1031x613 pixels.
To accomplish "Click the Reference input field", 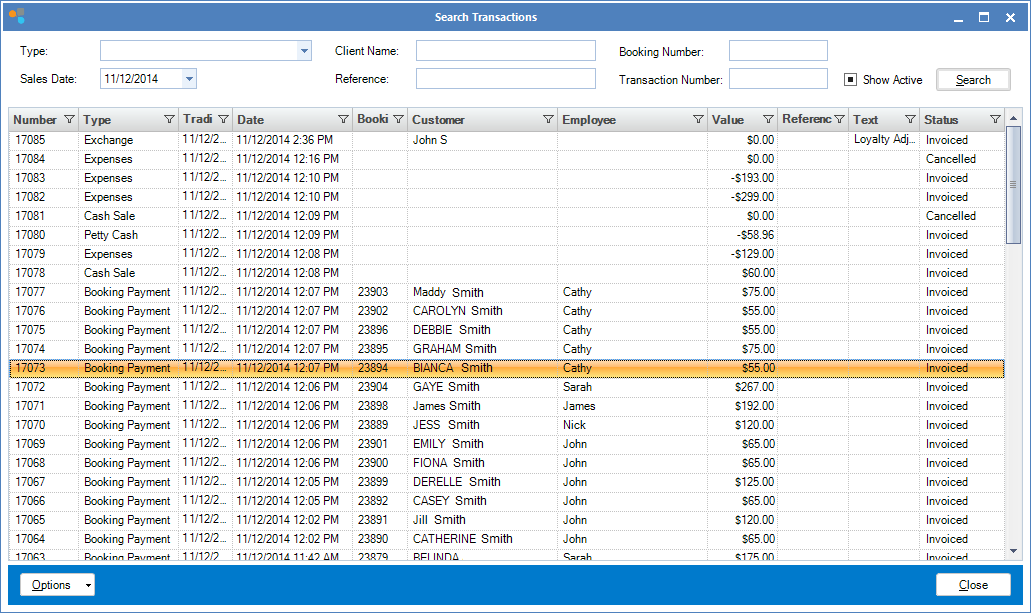I will [x=505, y=79].
